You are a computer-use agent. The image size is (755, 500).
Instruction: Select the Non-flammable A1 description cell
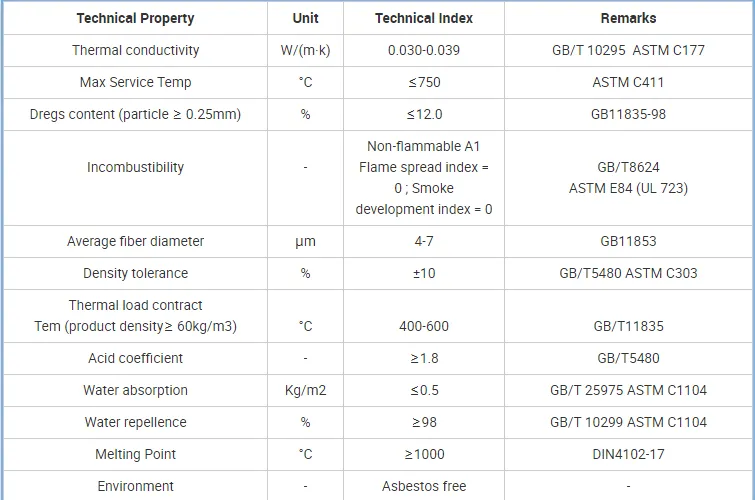[424, 178]
